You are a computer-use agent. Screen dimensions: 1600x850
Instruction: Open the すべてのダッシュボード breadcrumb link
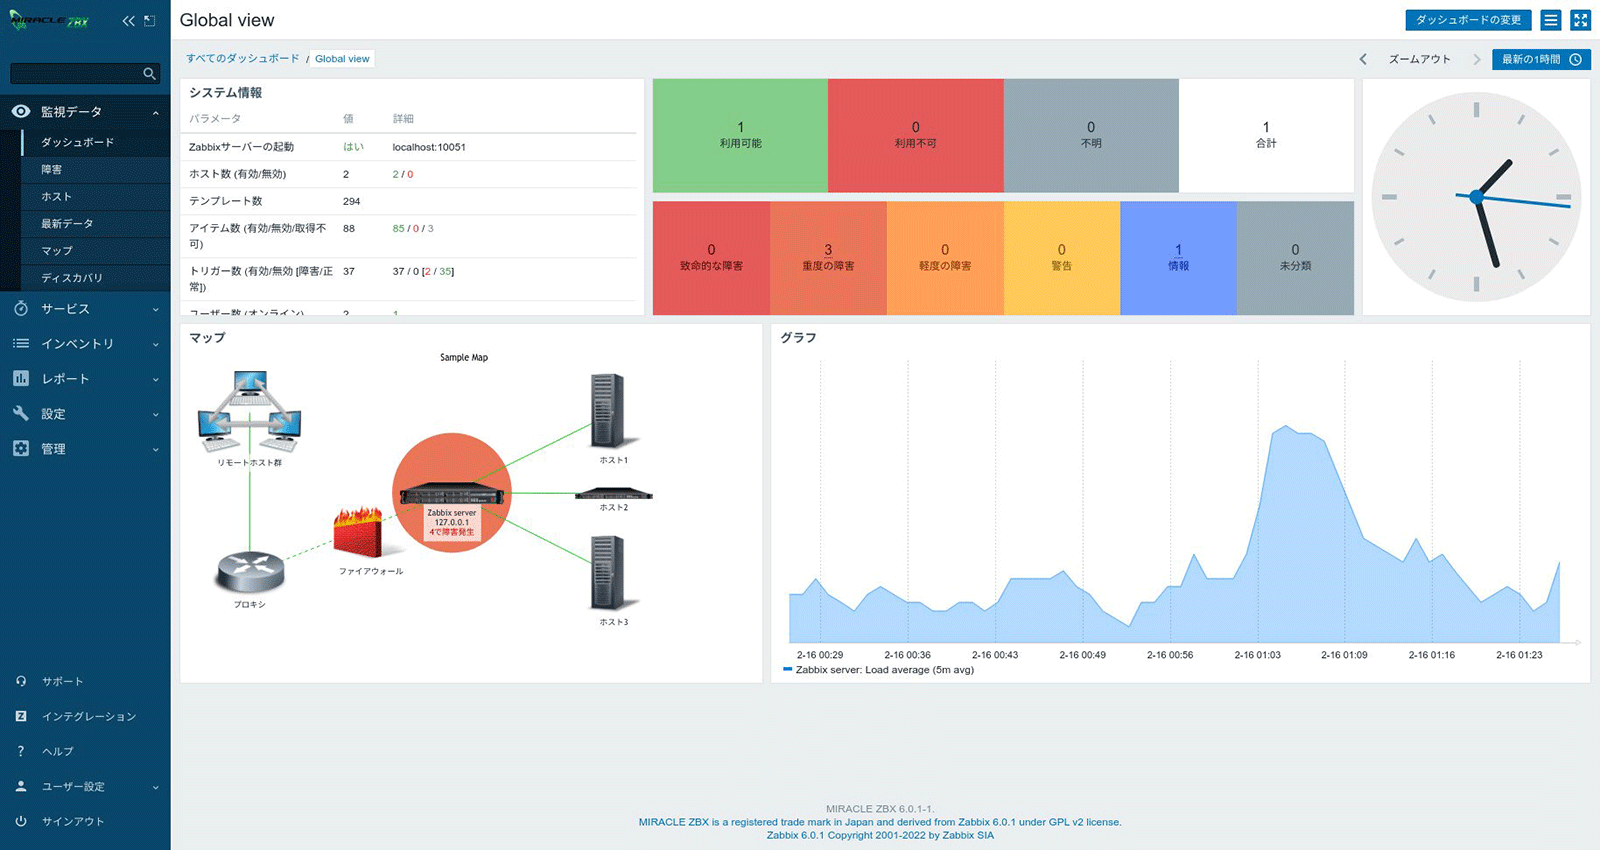point(242,59)
